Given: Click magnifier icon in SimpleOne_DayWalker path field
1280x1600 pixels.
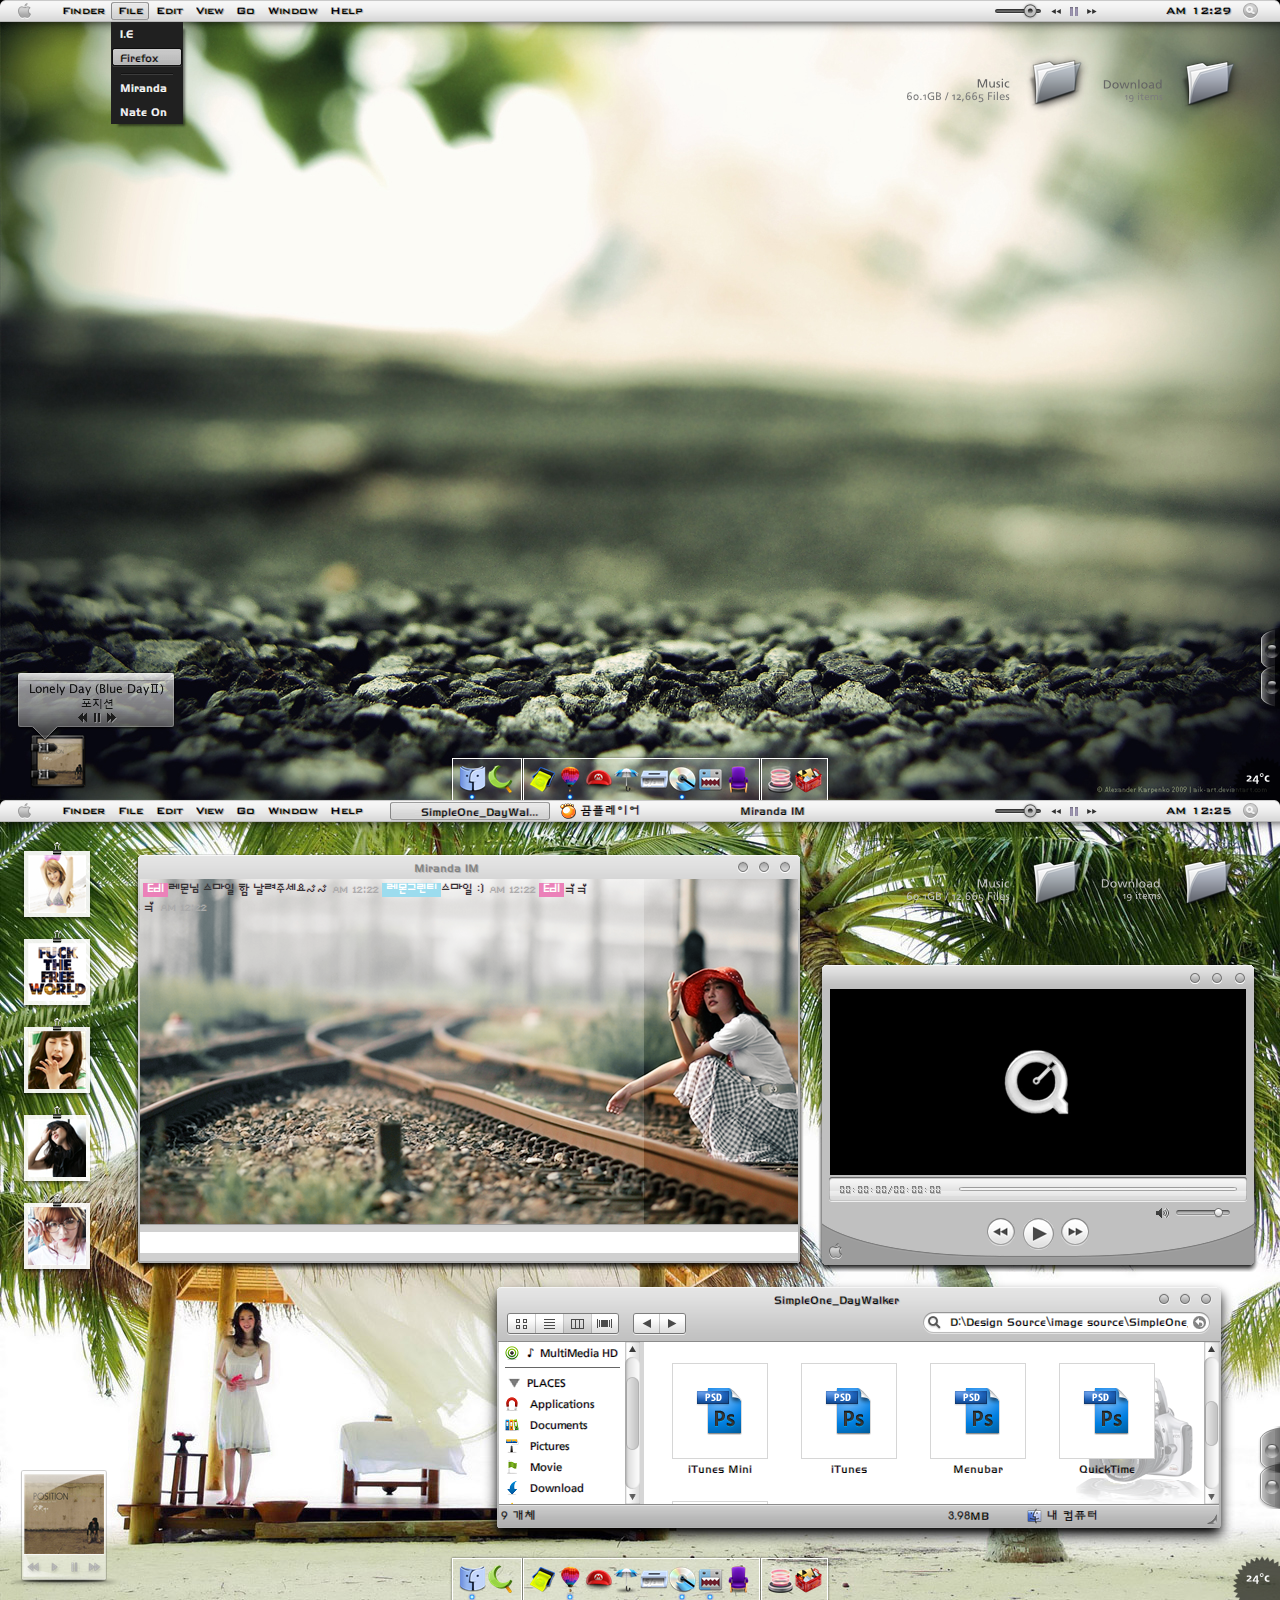Looking at the screenshot, I should tap(934, 1322).
